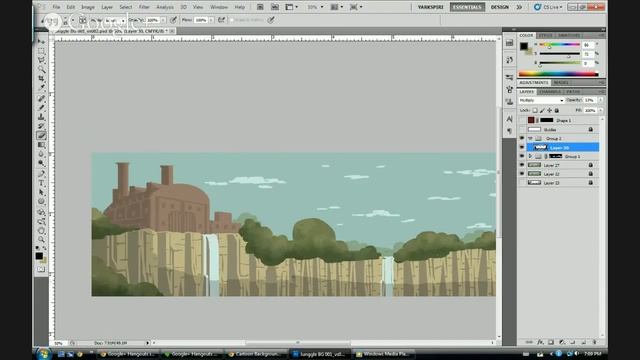
Task: Toggle Quick Mask mode at toolbox bottom
Action: click(x=41, y=269)
